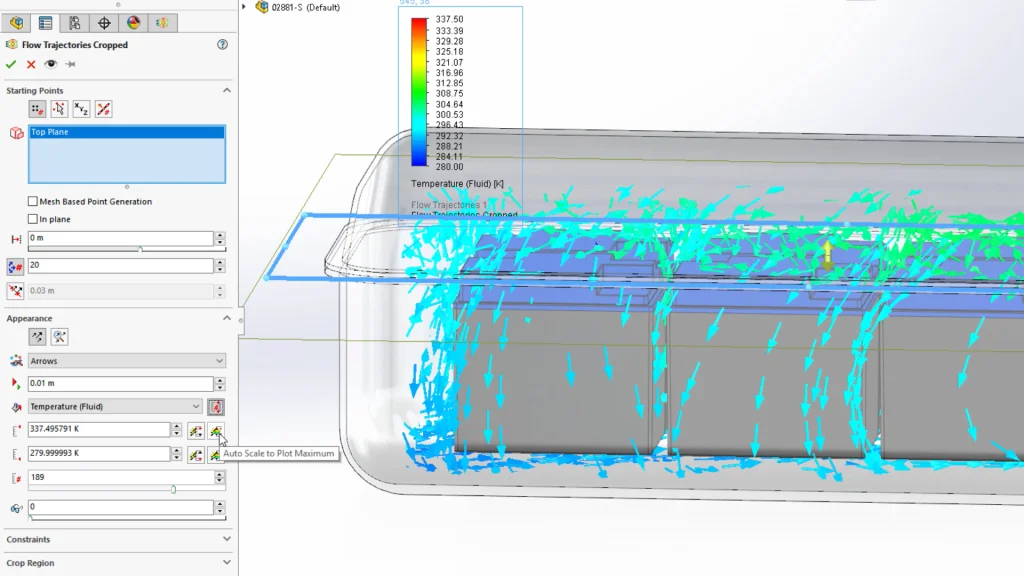This screenshot has height=576, width=1024.
Task: Switch to the DisplayManager tab
Action: 133,23
